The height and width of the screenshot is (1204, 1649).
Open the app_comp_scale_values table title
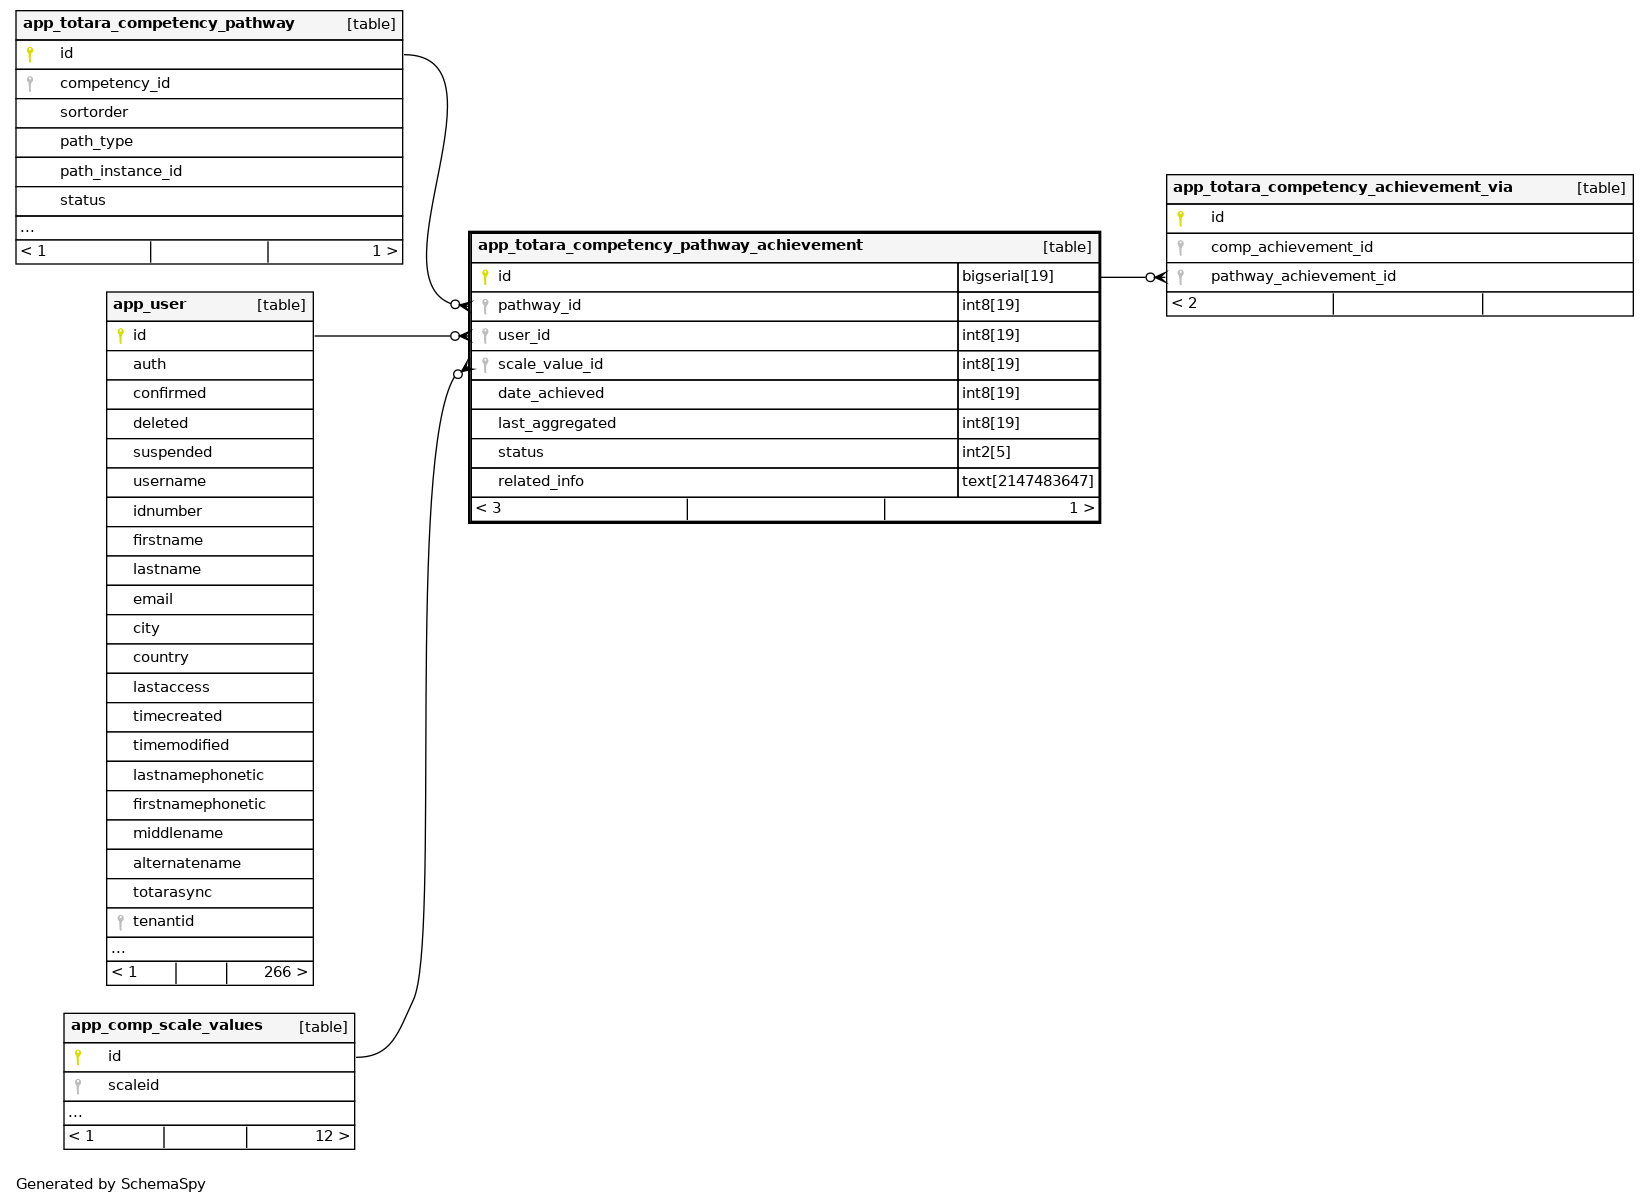tap(166, 1026)
